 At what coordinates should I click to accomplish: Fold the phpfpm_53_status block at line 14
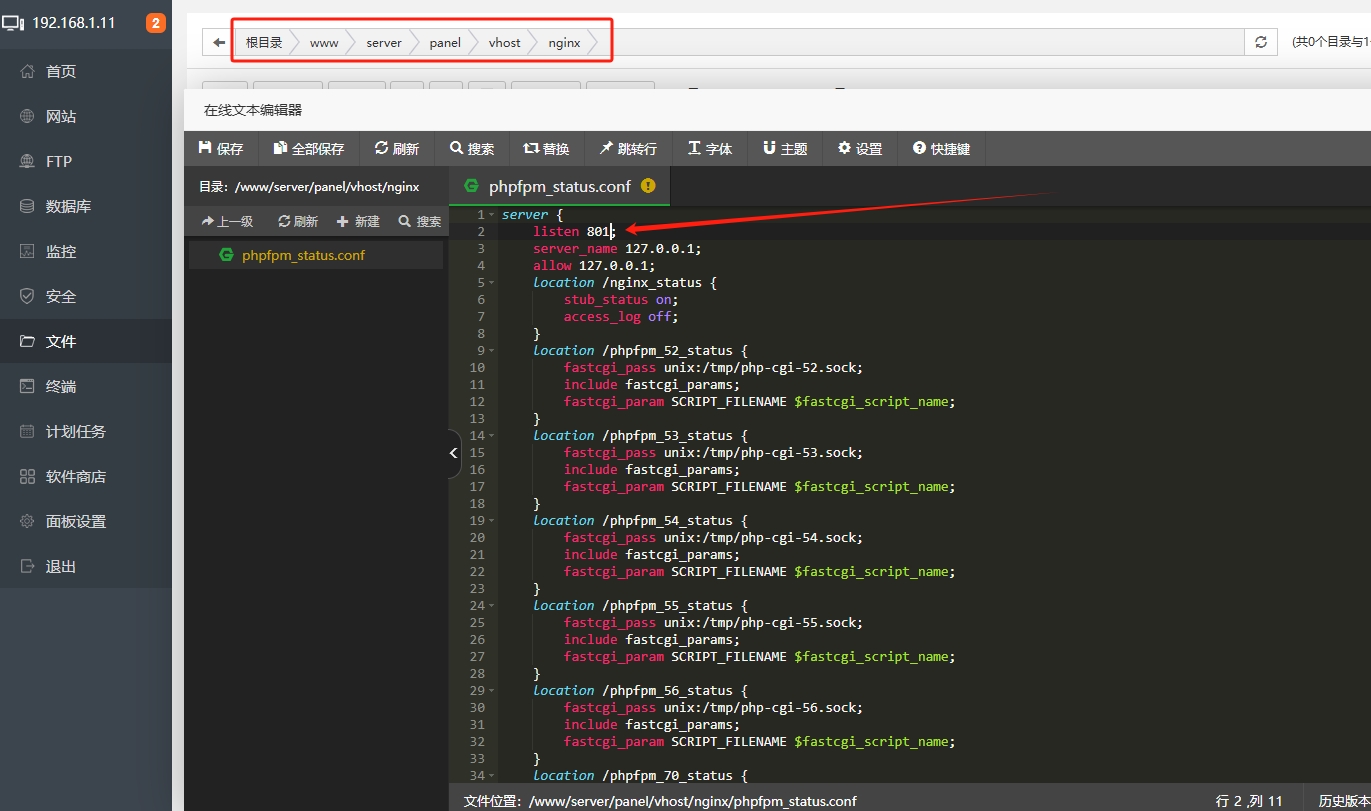[x=492, y=436]
